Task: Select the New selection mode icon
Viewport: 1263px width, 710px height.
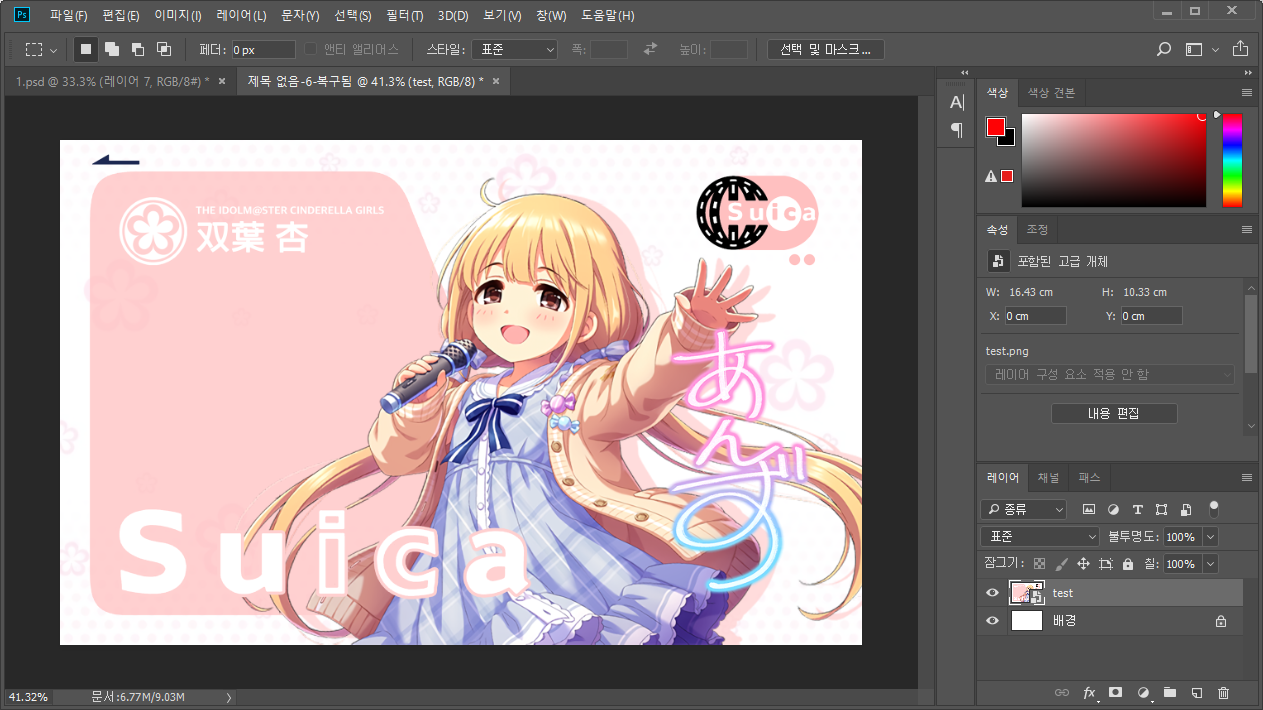Action: (x=86, y=49)
